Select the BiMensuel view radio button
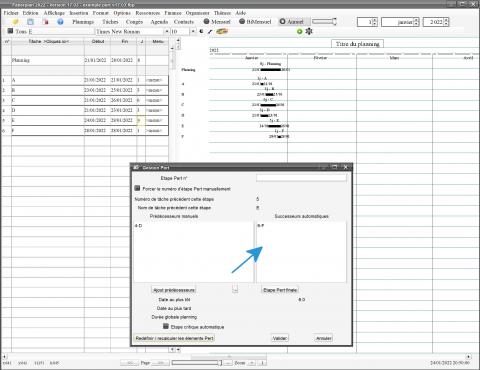 [242, 21]
